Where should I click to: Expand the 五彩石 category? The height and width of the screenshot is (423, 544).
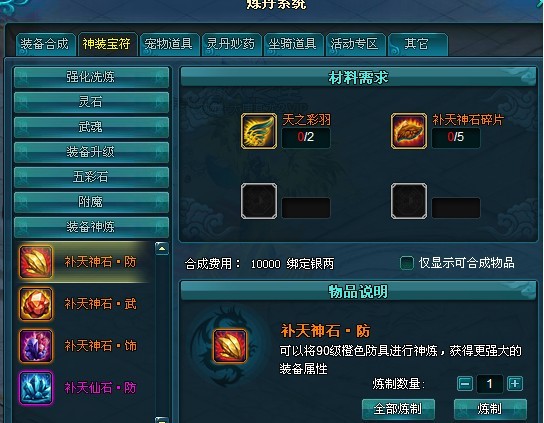(92, 177)
